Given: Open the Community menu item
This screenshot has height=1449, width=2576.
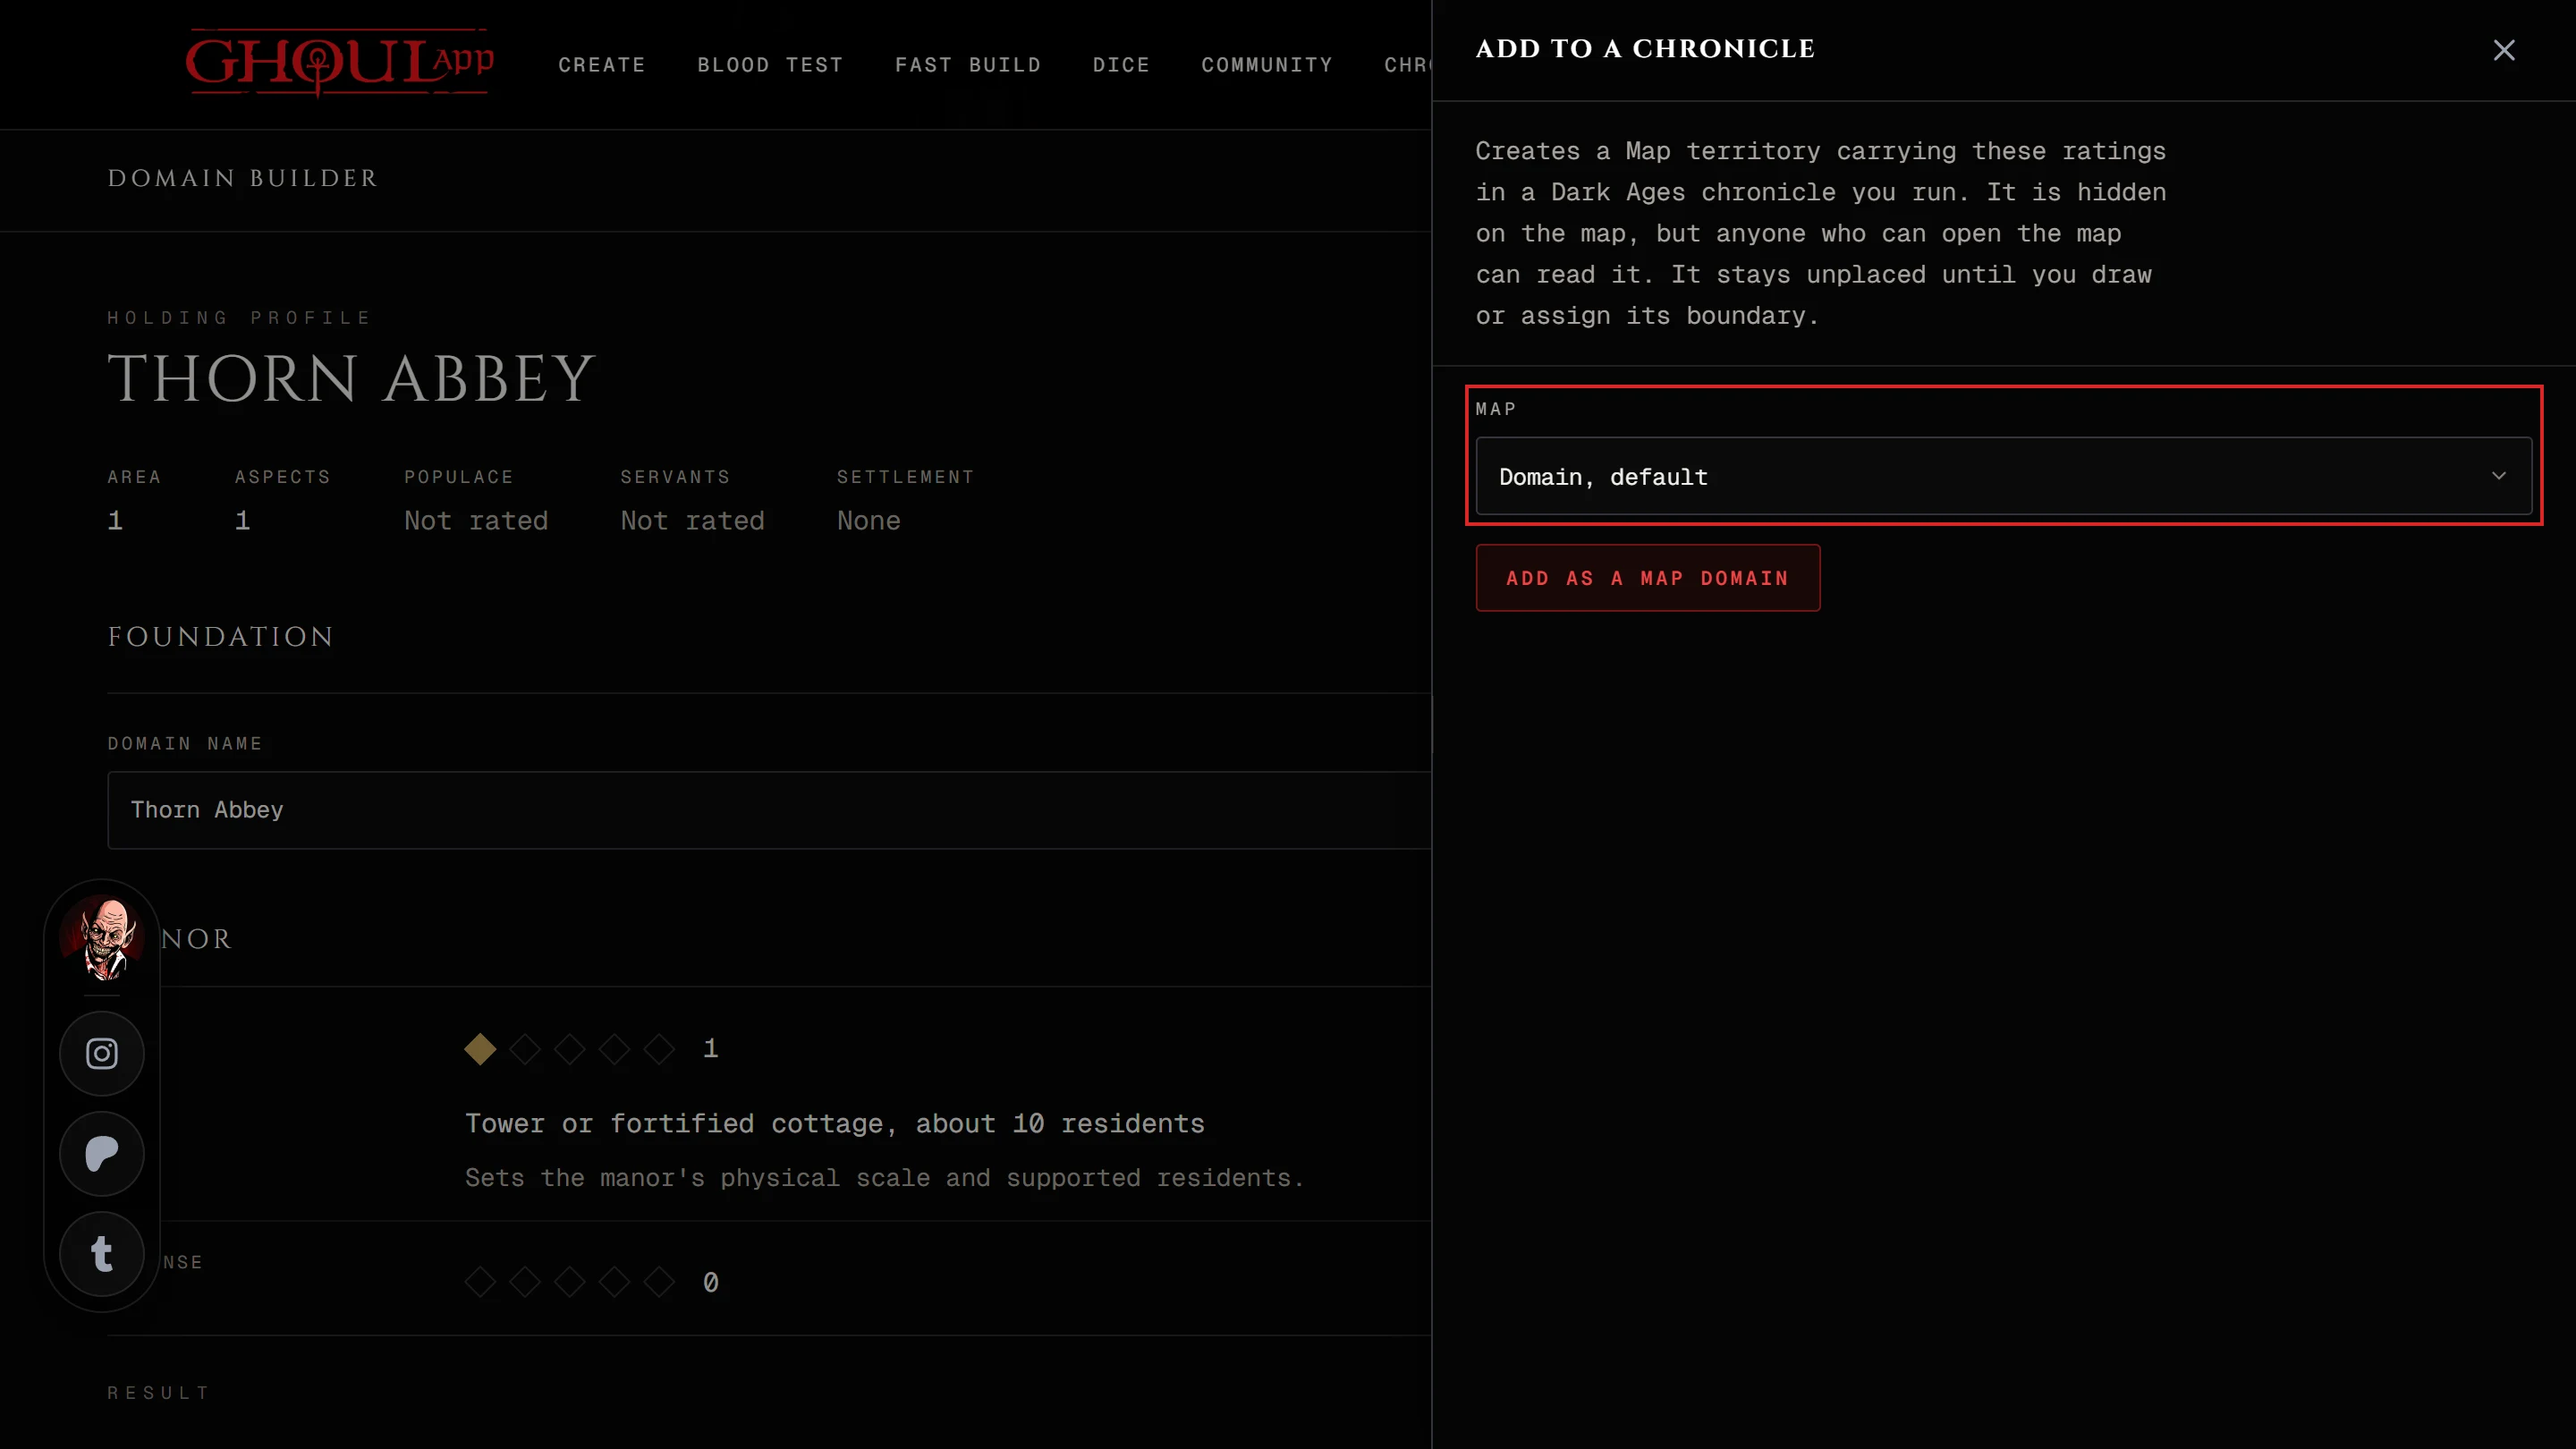Looking at the screenshot, I should [1266, 65].
